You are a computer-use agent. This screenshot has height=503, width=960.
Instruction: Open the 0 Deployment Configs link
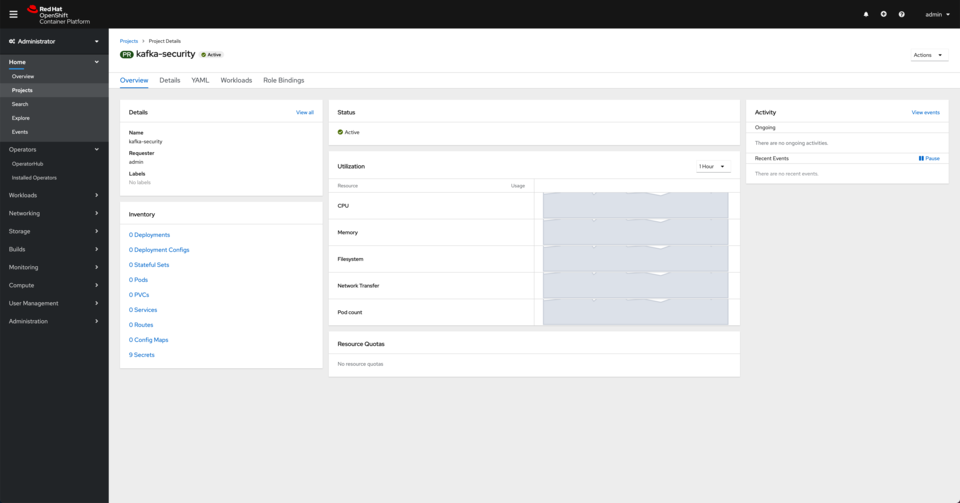159,250
